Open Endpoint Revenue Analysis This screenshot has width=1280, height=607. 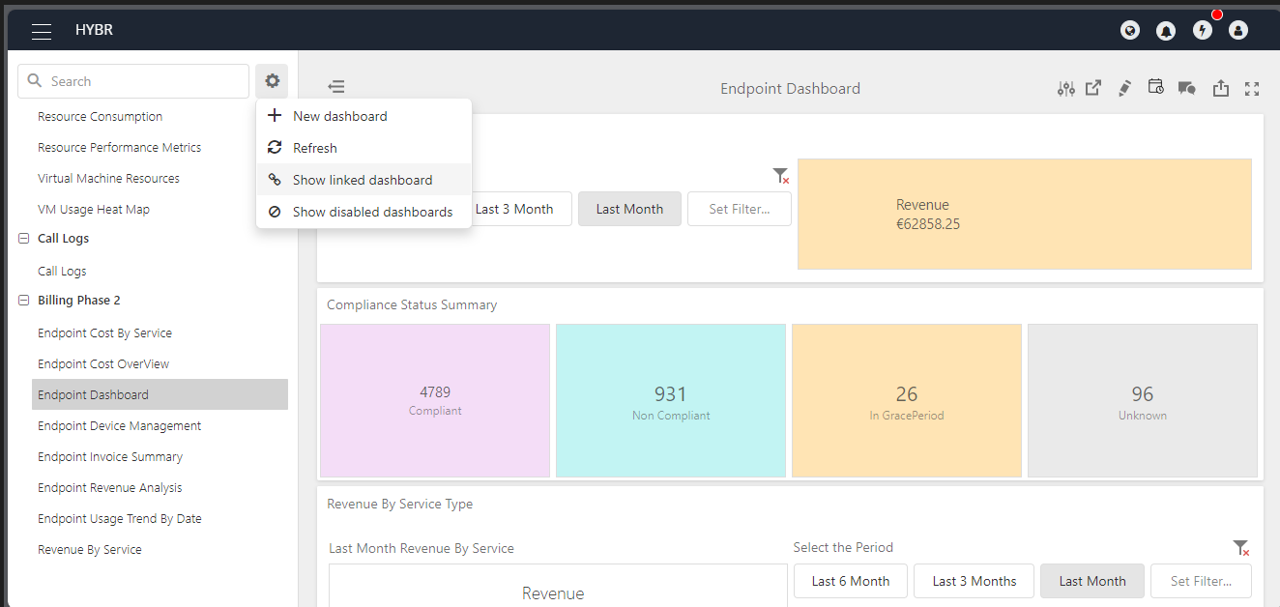point(110,488)
